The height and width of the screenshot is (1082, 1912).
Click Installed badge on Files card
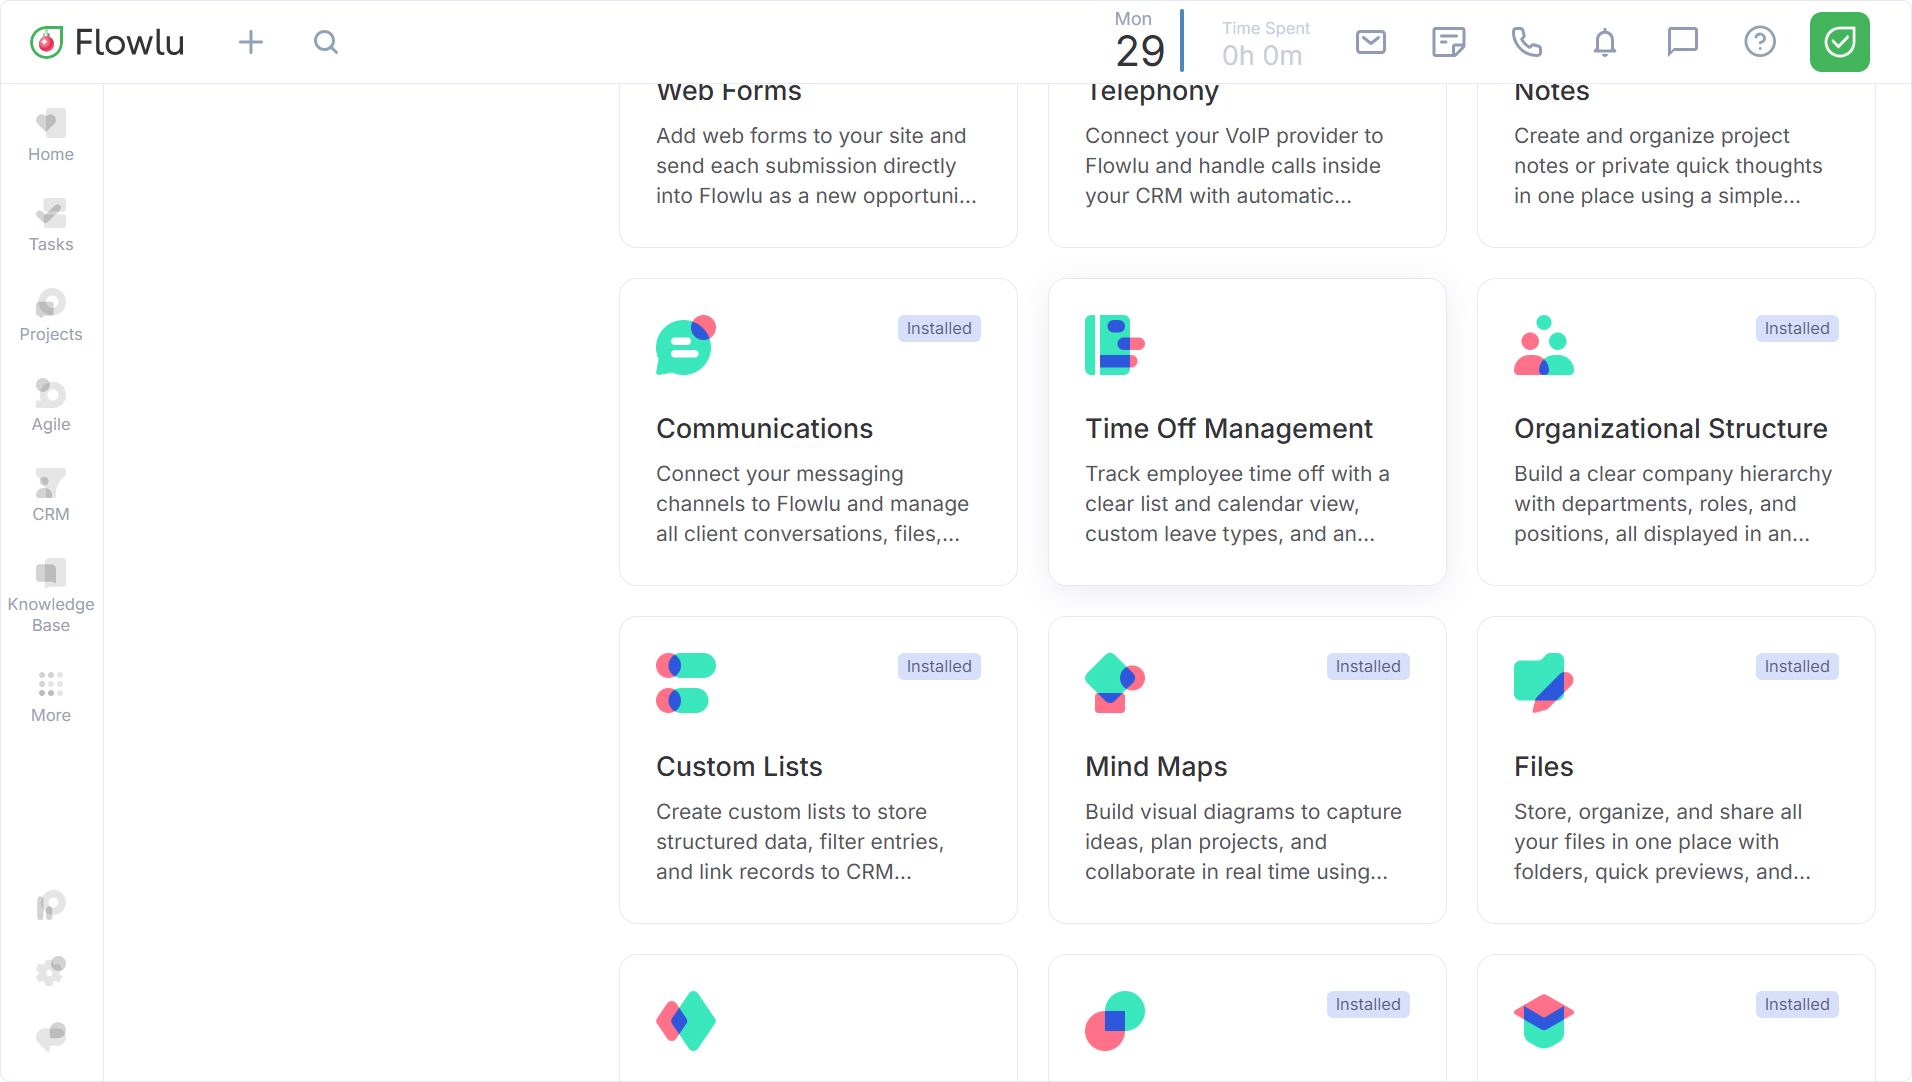click(1796, 667)
